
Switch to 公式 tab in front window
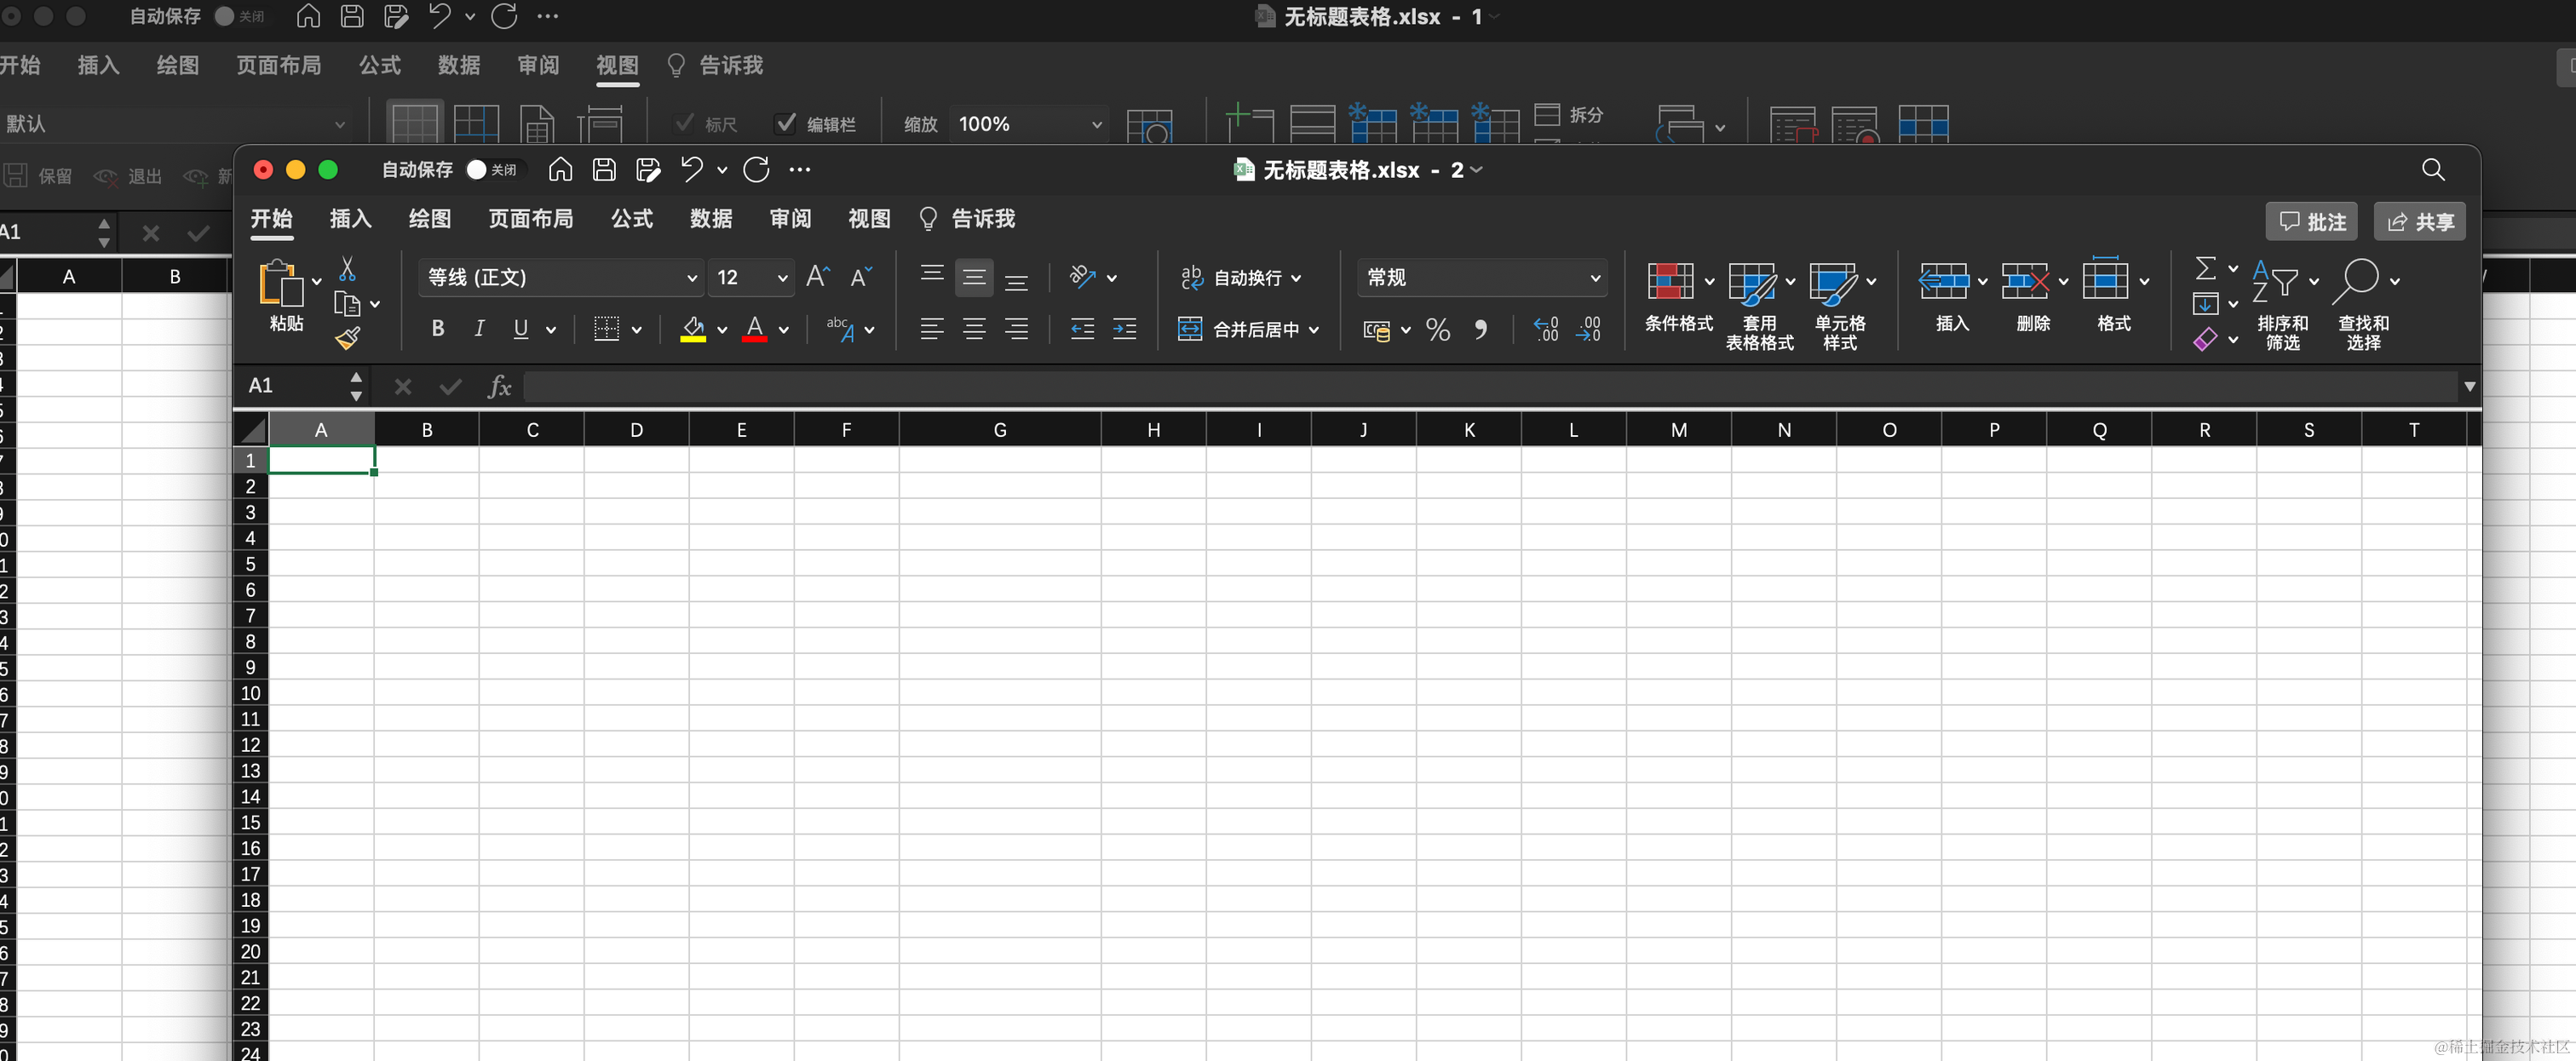631,219
